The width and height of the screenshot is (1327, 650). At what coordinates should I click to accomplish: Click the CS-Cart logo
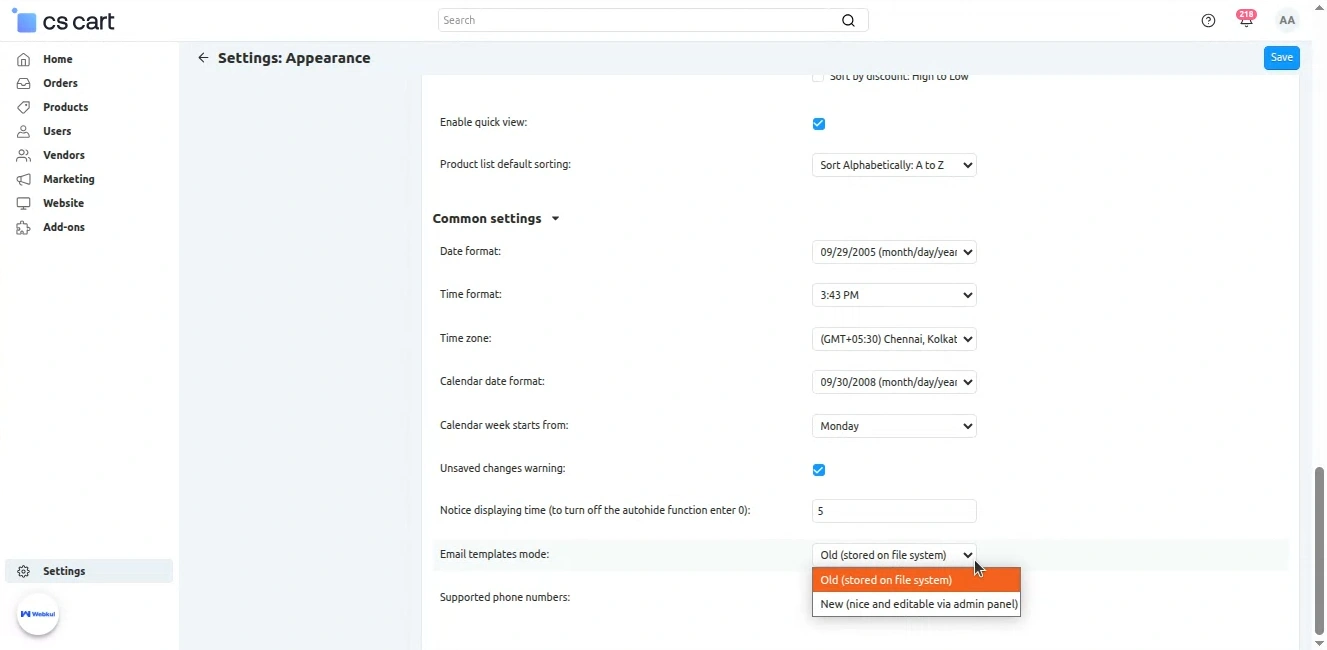click(64, 21)
